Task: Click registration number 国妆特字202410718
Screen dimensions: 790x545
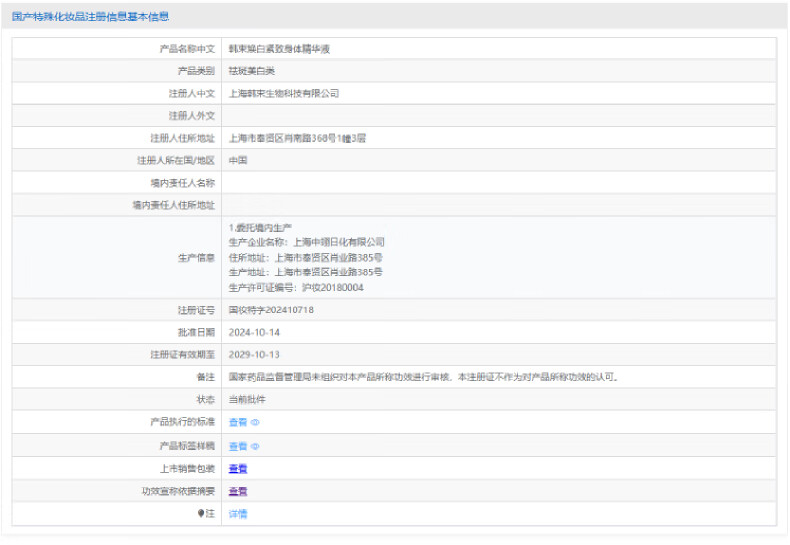Action: click(x=271, y=310)
